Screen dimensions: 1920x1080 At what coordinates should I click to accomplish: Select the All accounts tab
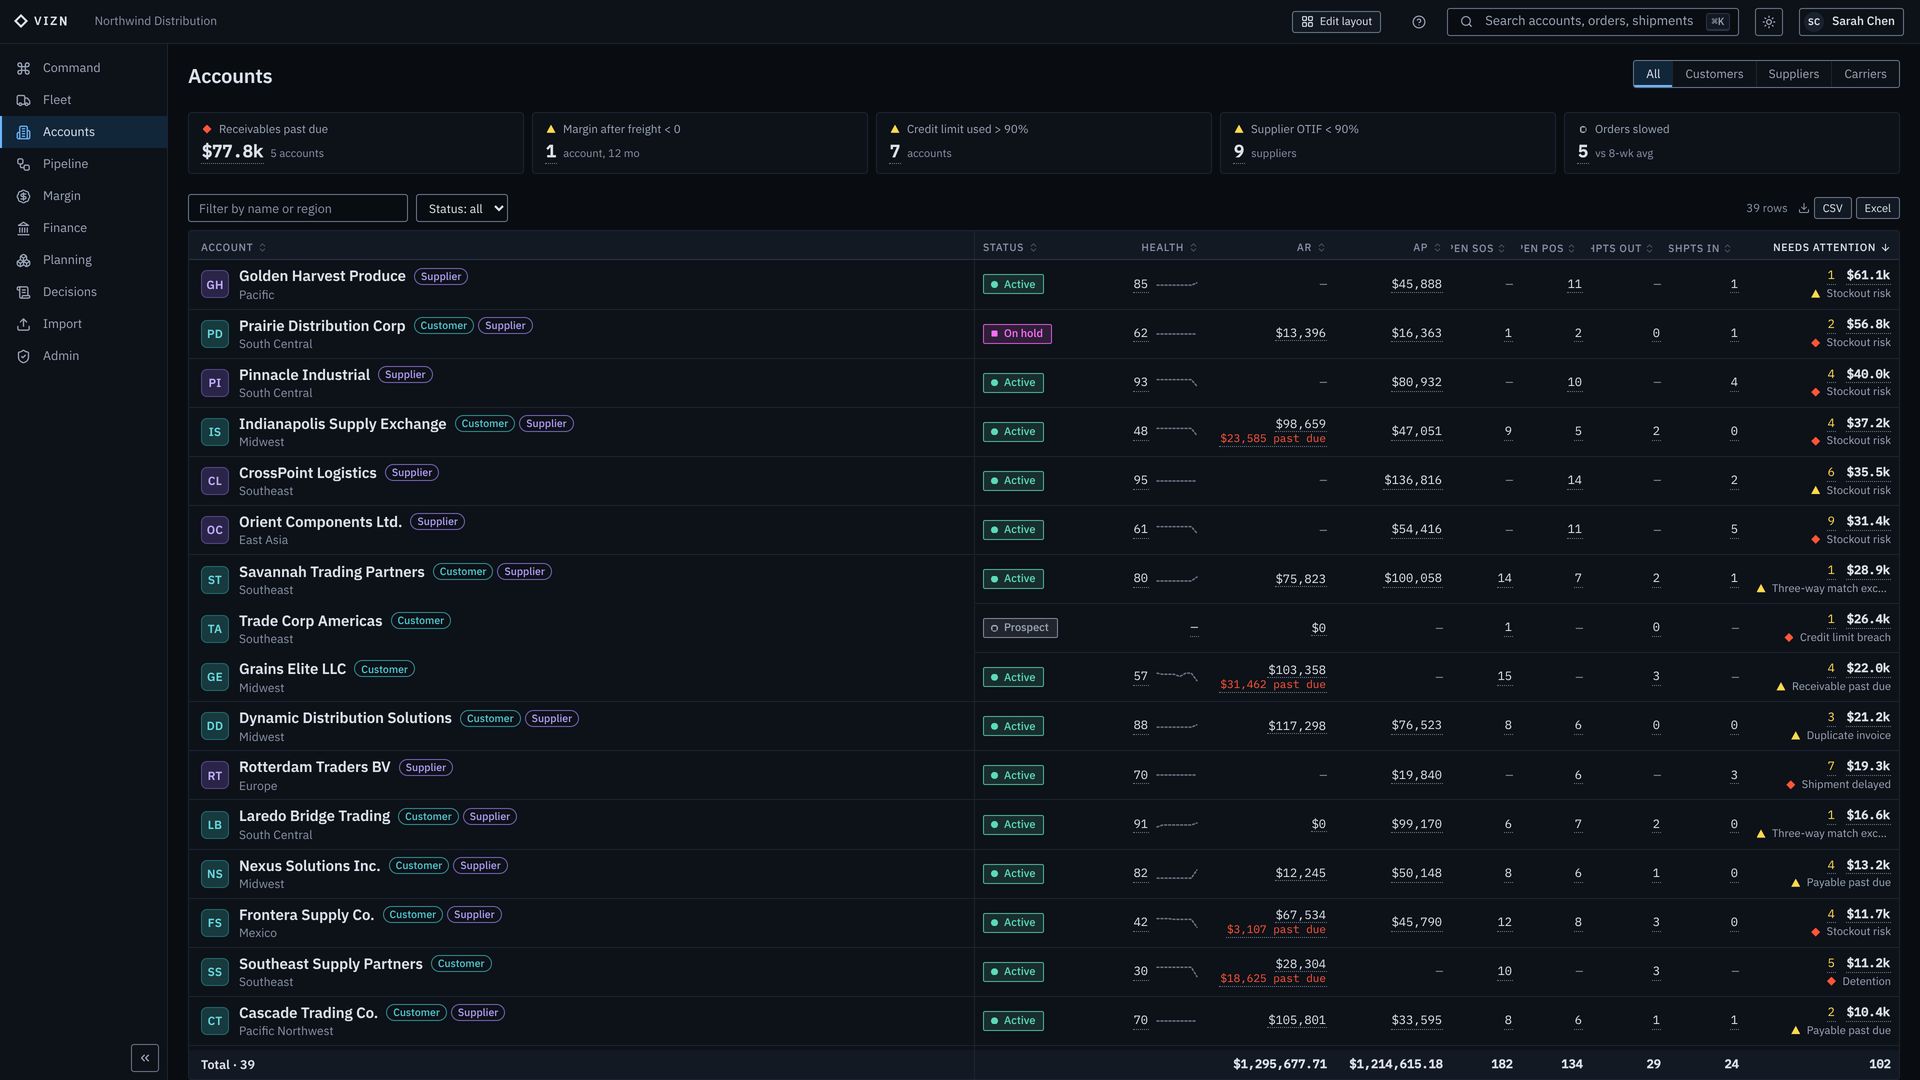1653,74
